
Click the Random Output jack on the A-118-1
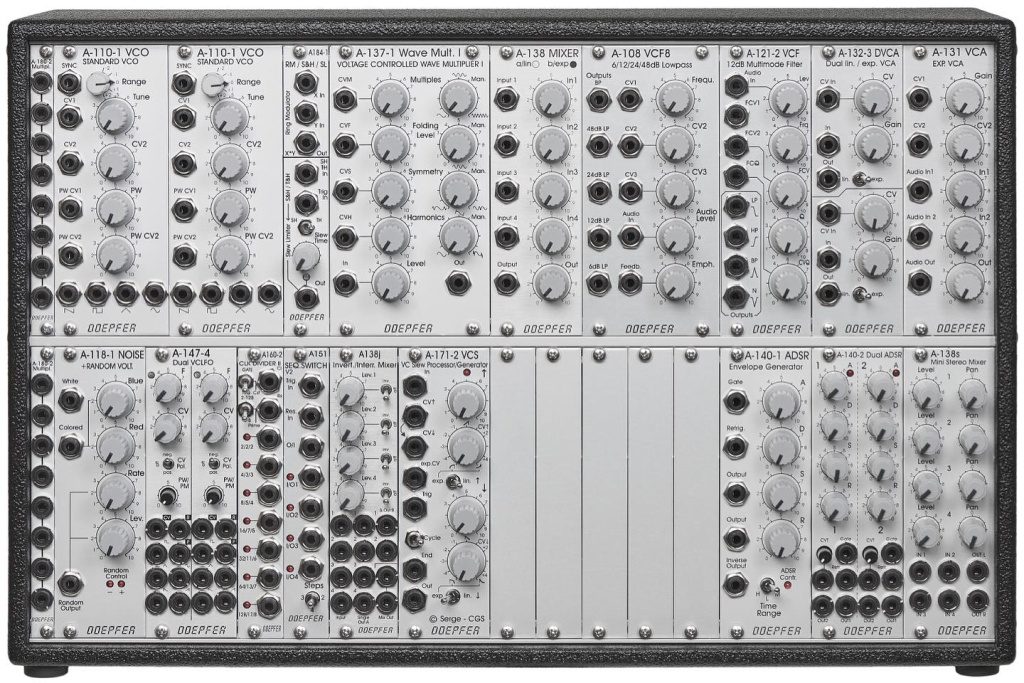point(70,583)
